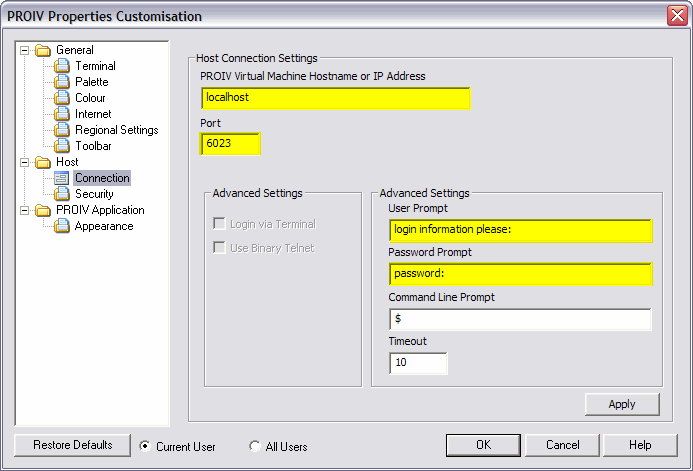
Task: Open the Toolbar settings page
Action: (x=93, y=146)
